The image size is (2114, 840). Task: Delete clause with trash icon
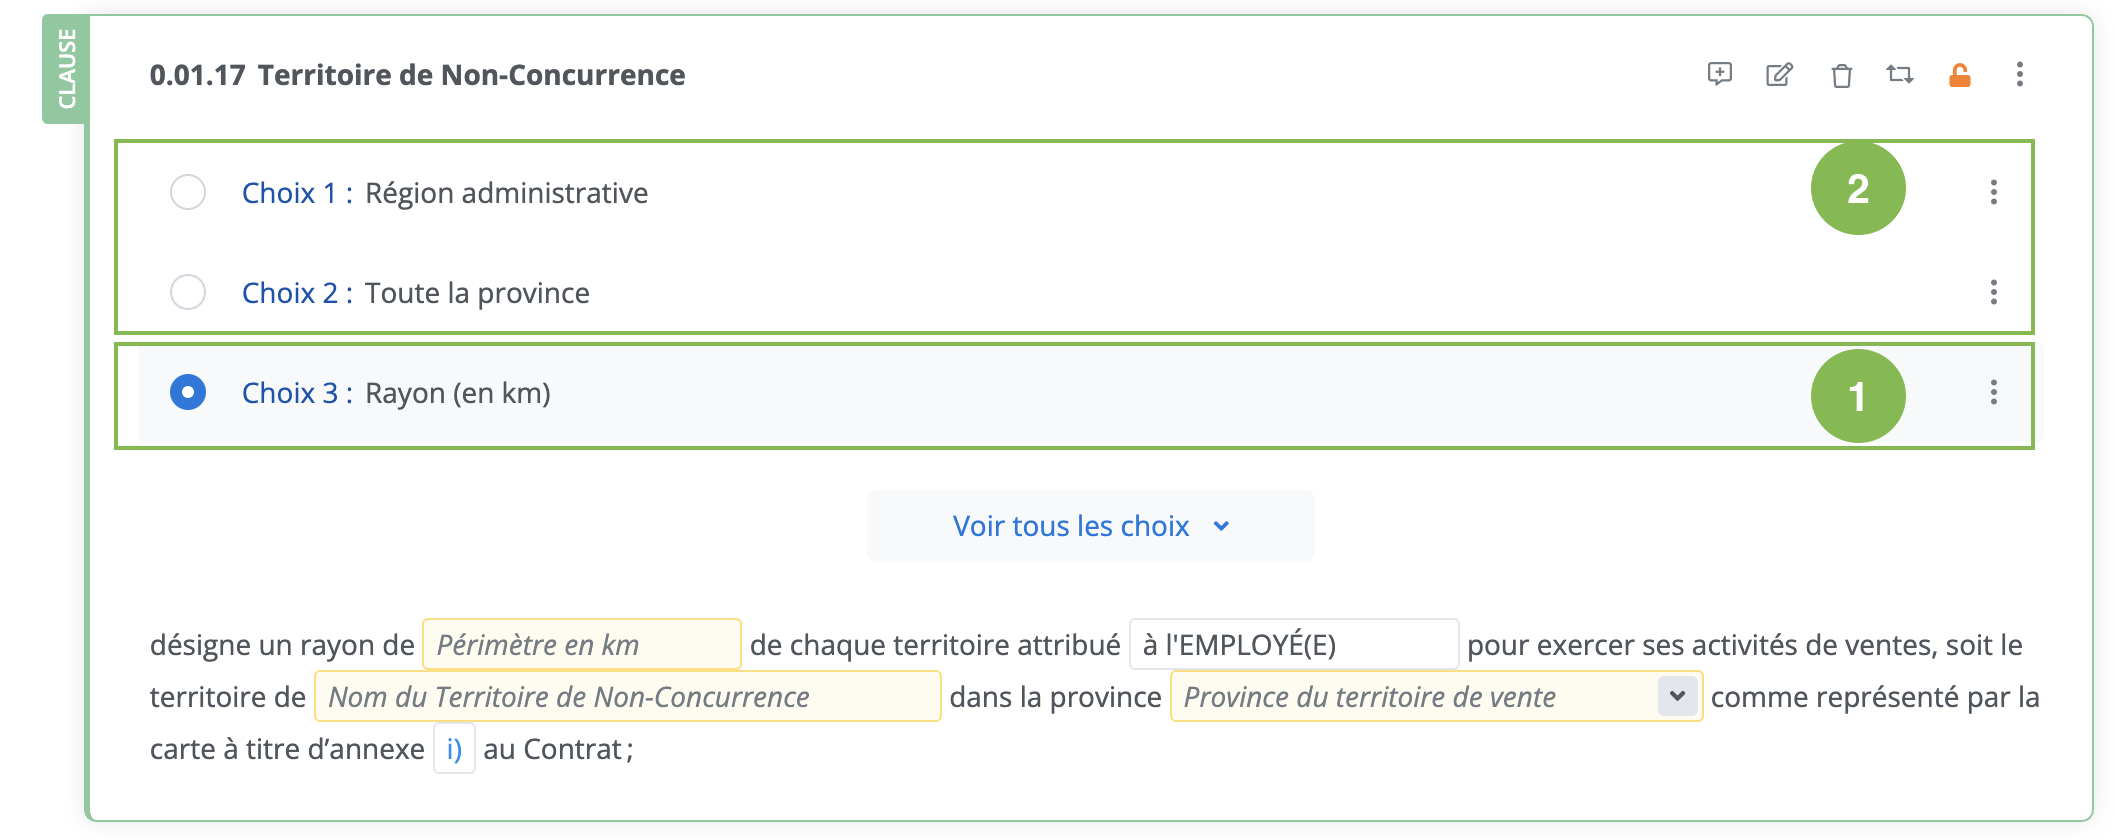click(x=1841, y=76)
